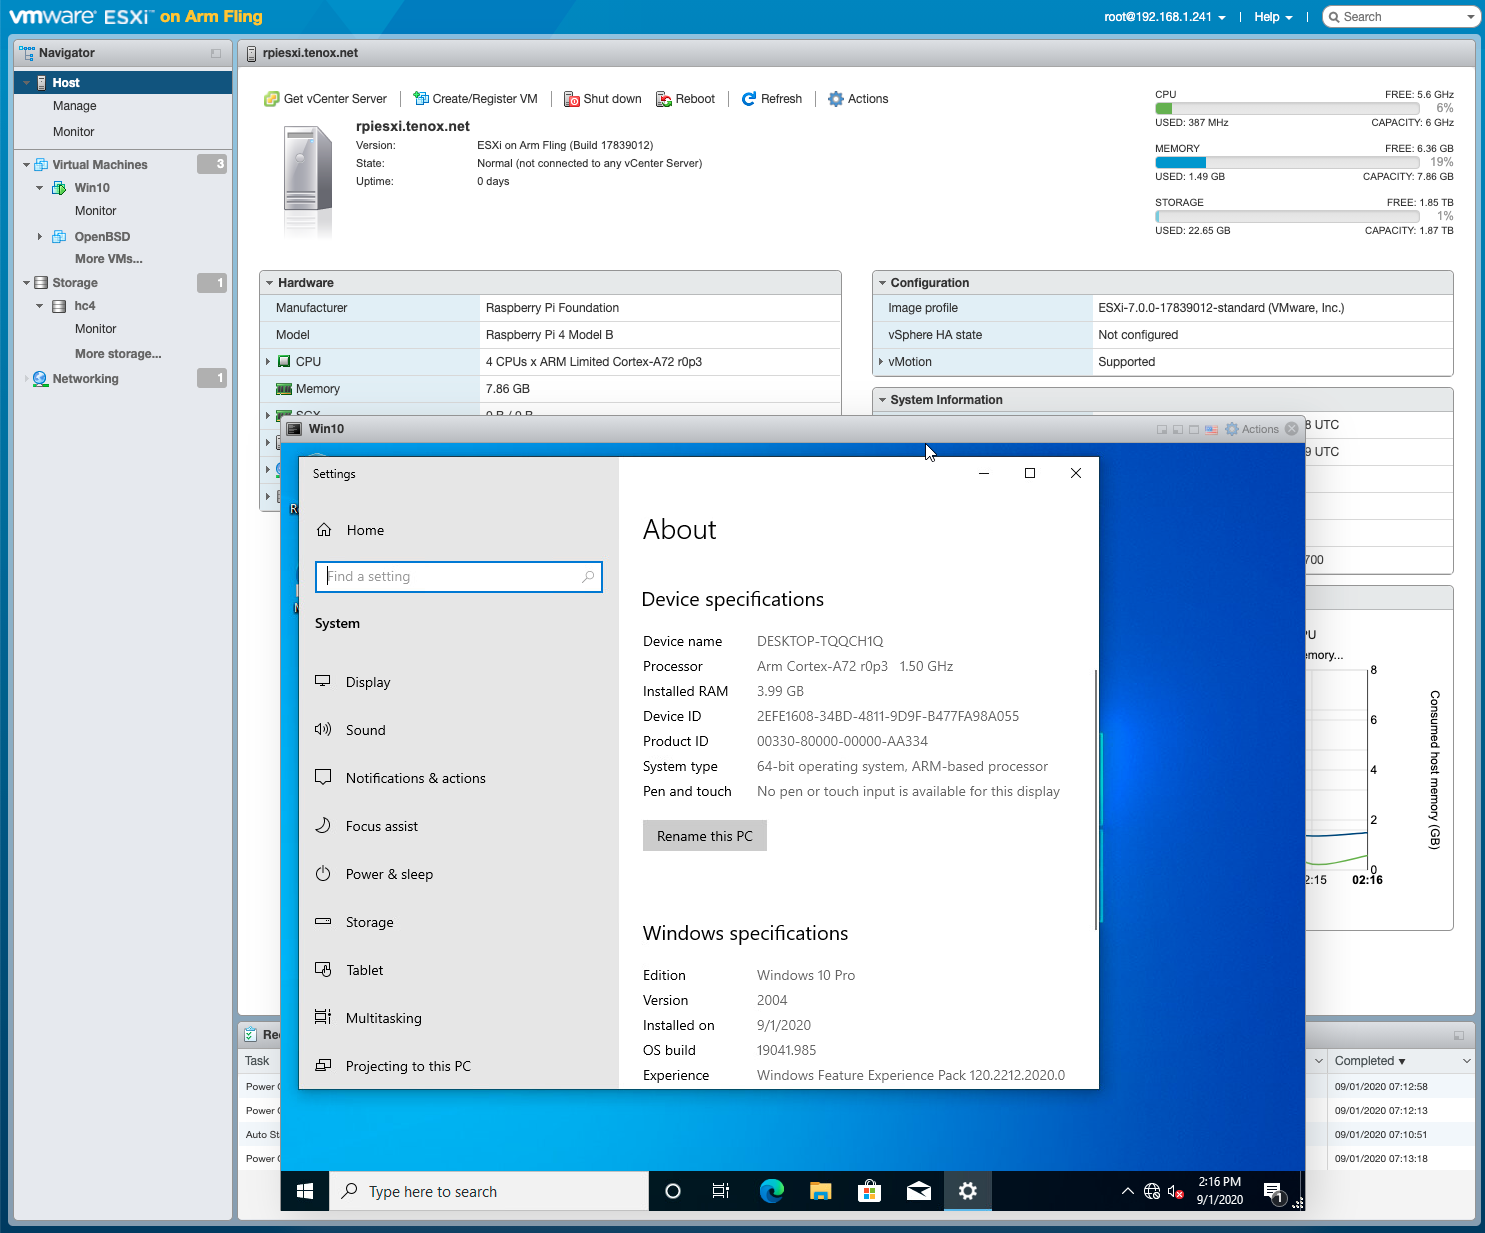
Task: Open Microsoft Store from taskbar
Action: point(869,1191)
